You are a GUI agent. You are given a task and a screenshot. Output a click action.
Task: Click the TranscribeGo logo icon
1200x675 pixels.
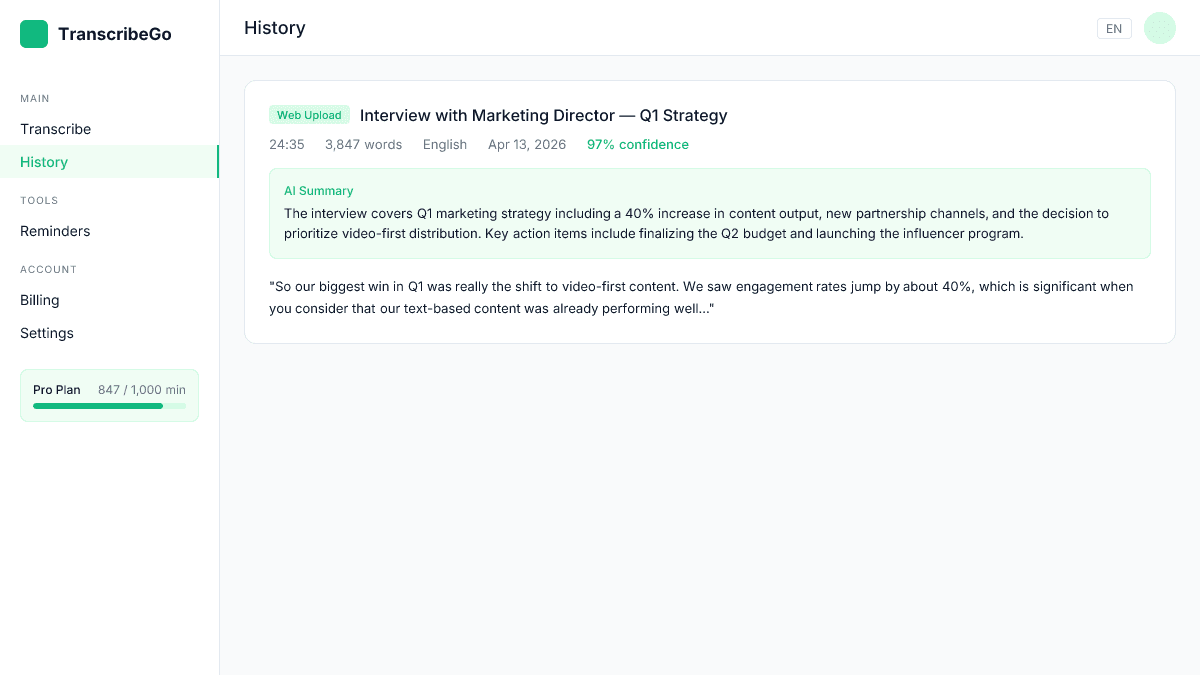(x=33, y=33)
